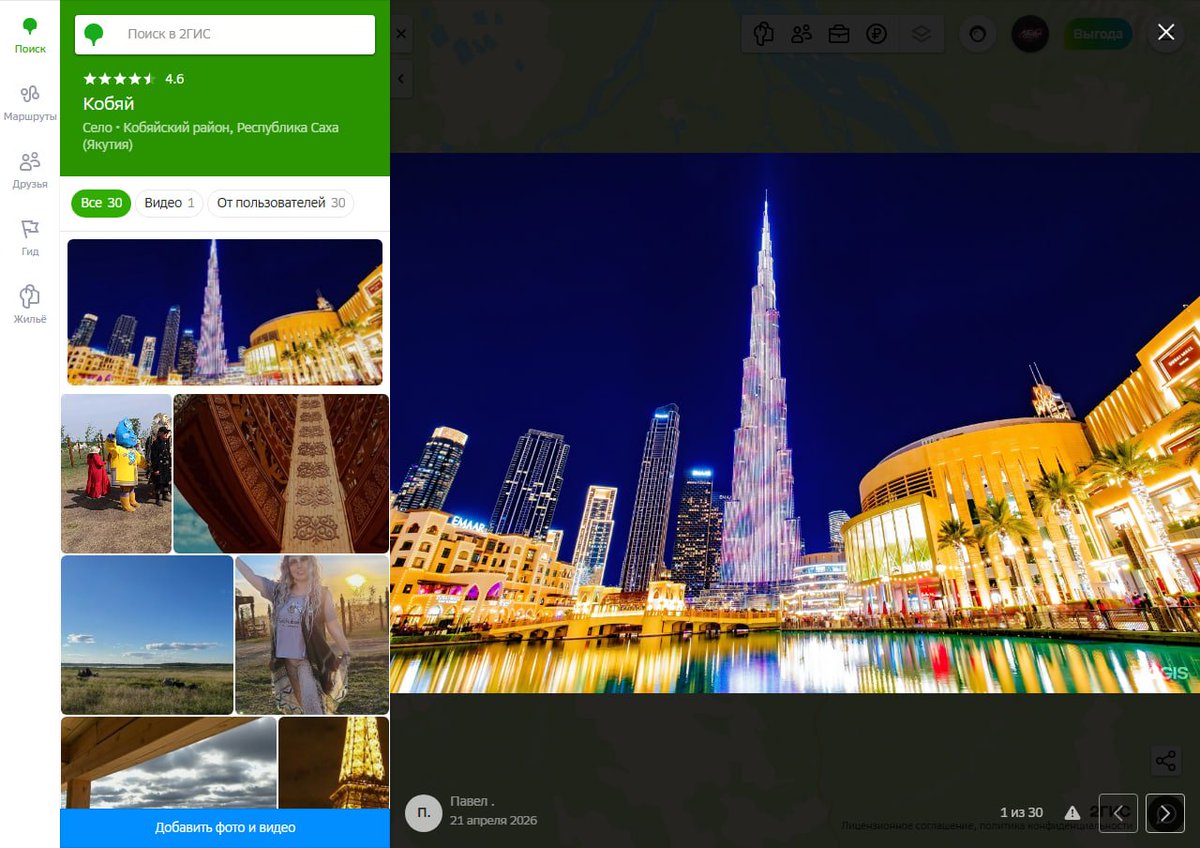Screen dimensions: 1200x848
Task: Close the photo viewer with the X
Action: (x=1166, y=32)
